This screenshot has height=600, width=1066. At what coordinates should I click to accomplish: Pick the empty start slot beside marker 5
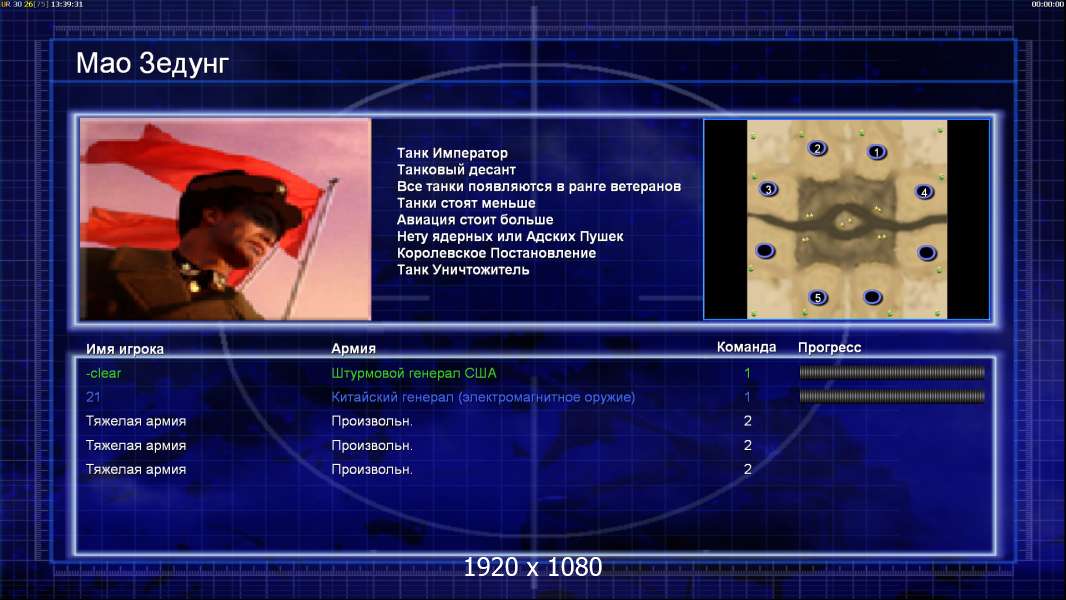click(872, 297)
